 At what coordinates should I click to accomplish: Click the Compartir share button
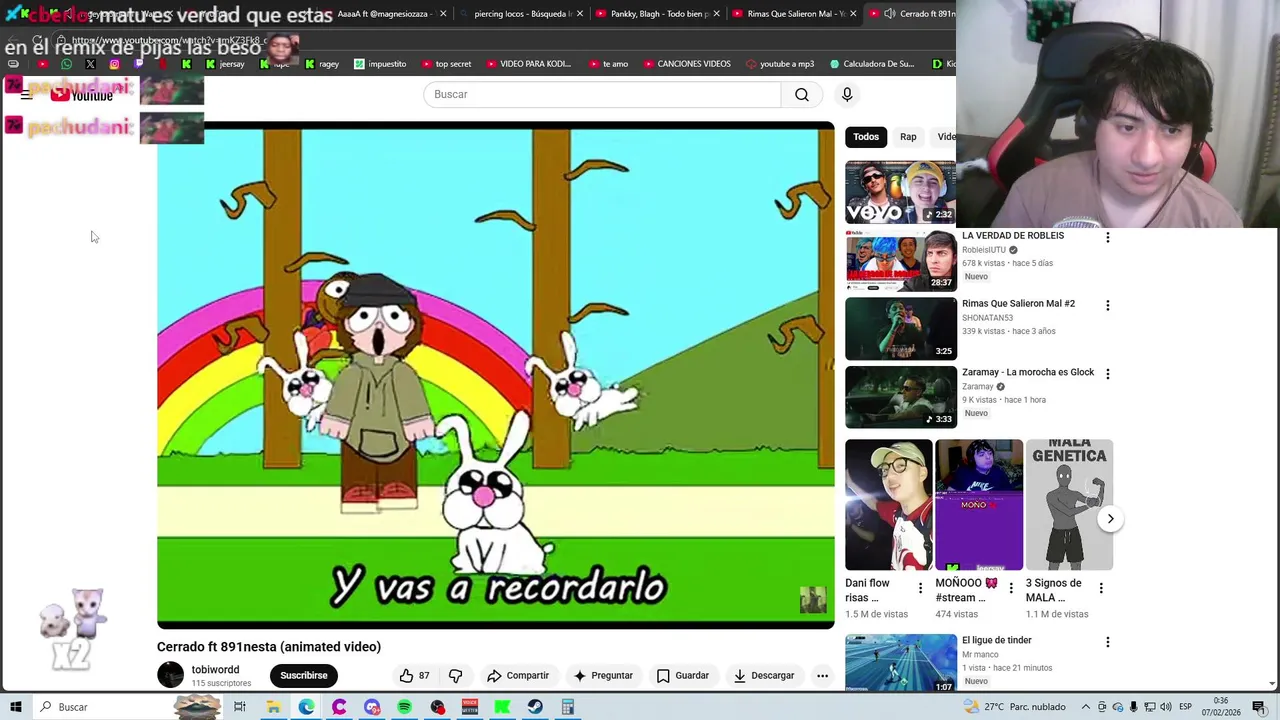(x=518, y=676)
